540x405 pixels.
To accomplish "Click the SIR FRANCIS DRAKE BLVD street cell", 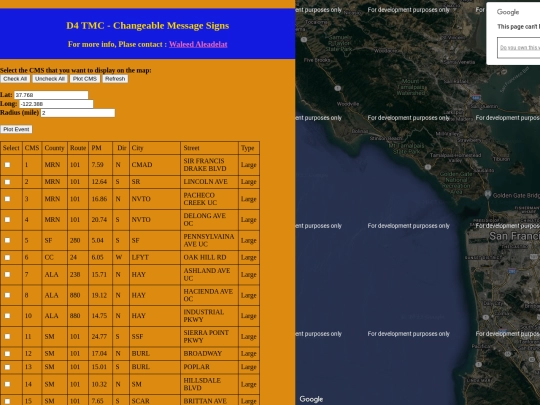I will tap(209, 165).
